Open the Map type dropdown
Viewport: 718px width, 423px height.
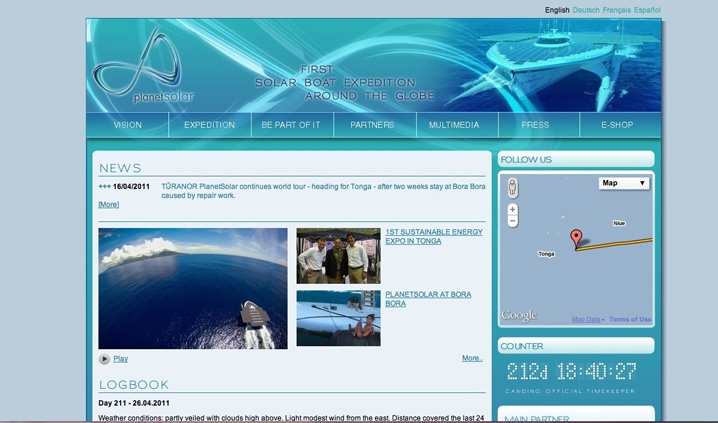[624, 183]
